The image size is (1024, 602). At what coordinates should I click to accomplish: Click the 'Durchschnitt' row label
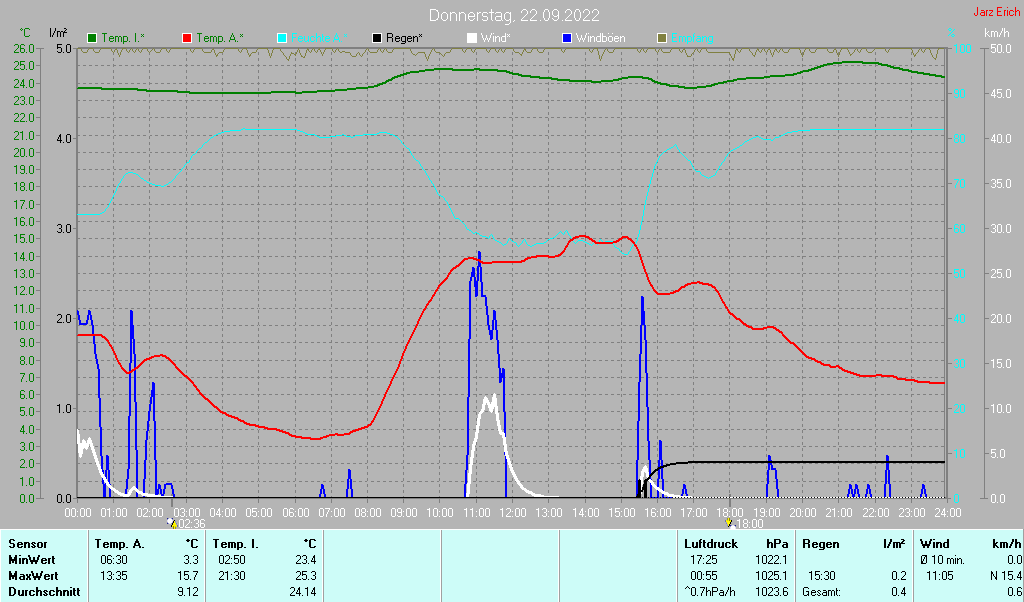44,592
